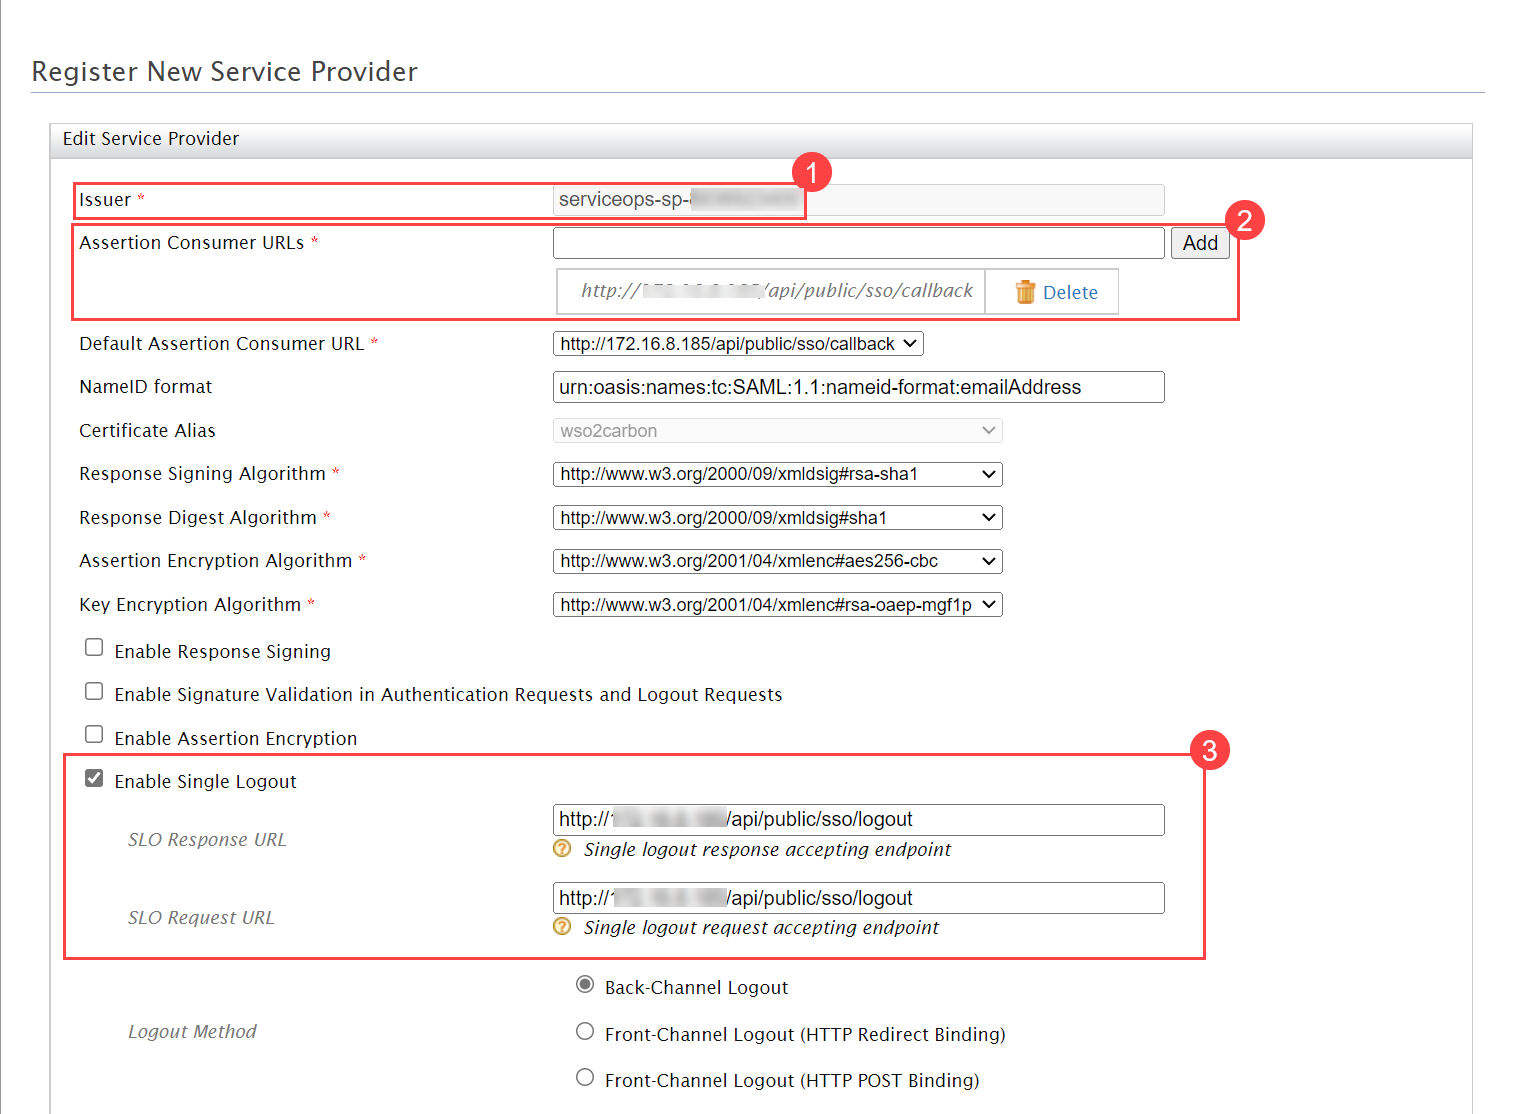Select Back-Channel Logout method

585,984
